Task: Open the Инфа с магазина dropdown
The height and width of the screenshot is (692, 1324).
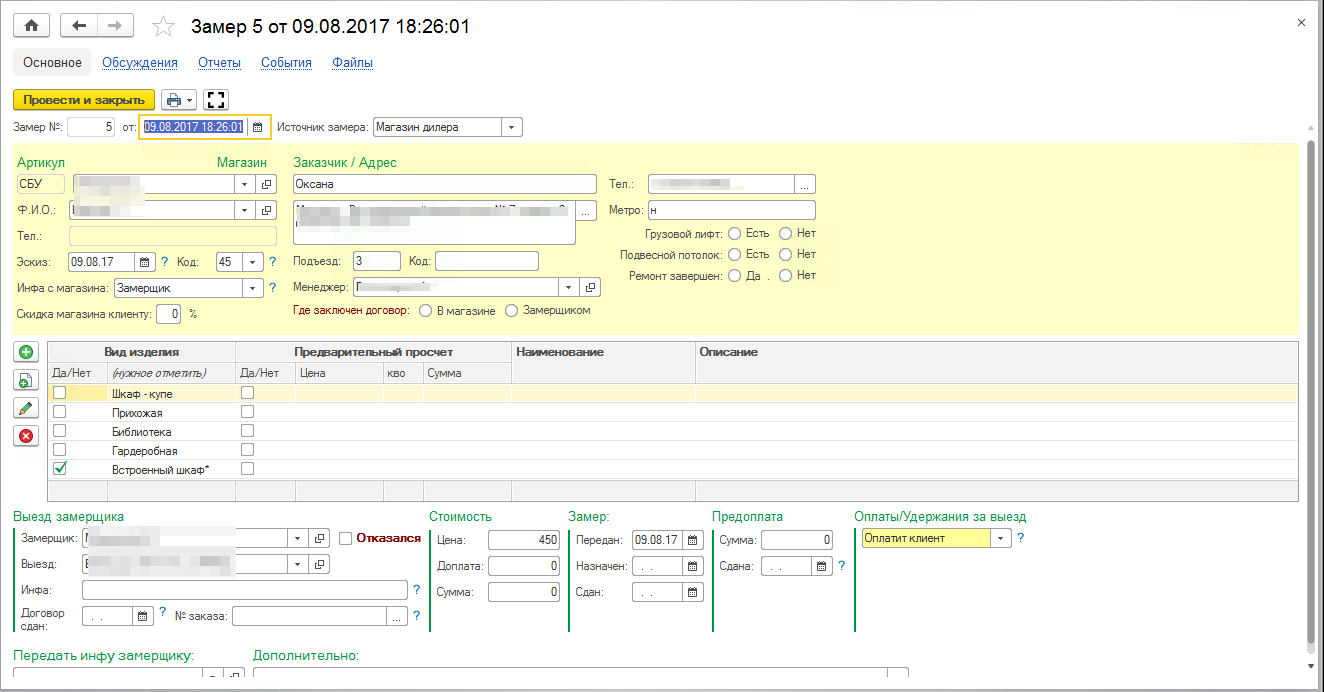Action: (252, 288)
